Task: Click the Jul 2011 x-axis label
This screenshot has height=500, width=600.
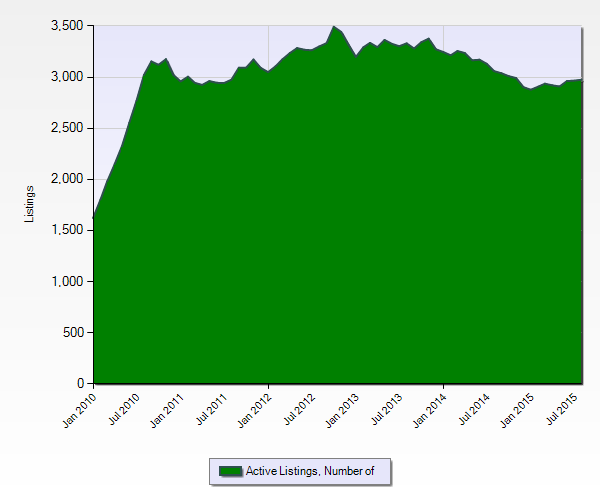Action: [212, 409]
